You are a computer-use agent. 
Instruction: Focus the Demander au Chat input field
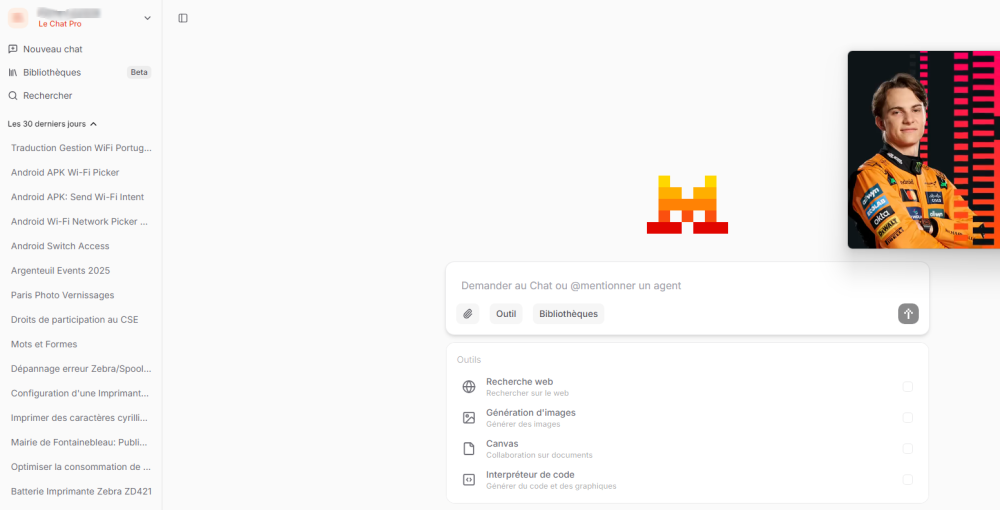687,286
